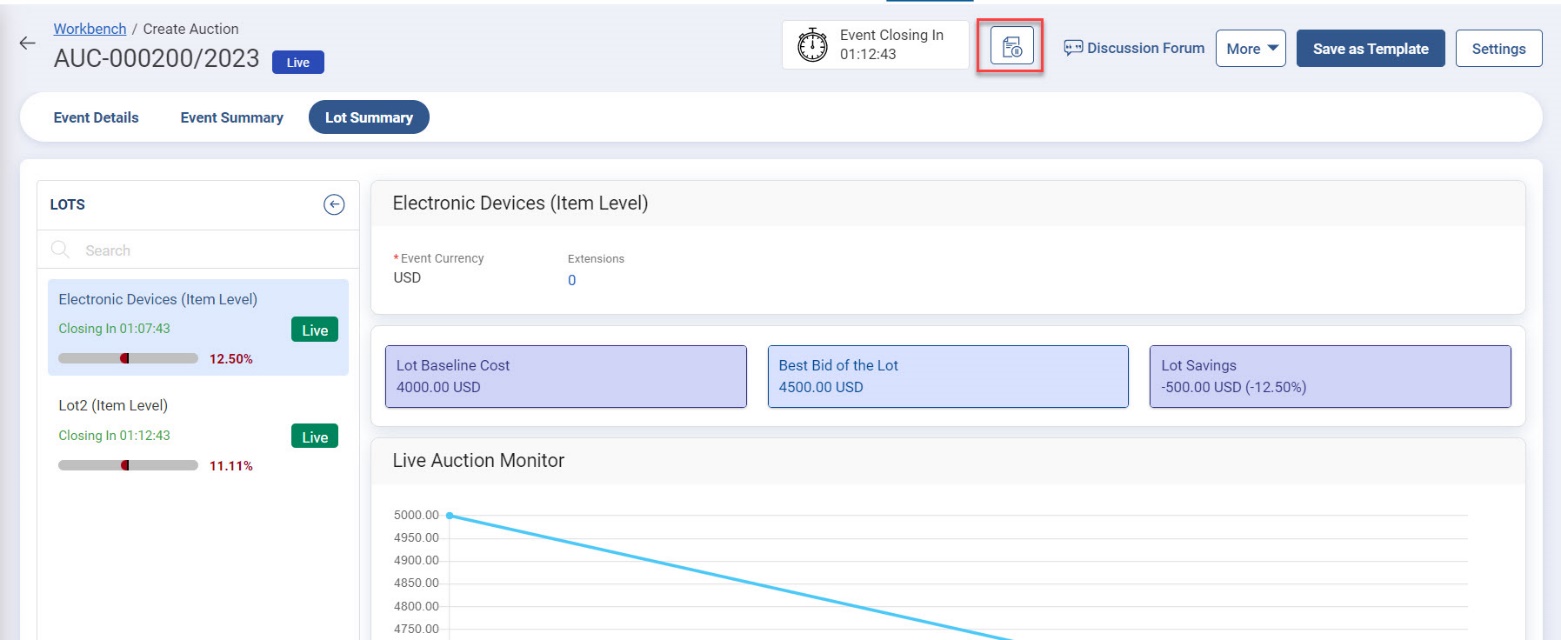This screenshot has width=1561, height=640.
Task: Click the Live badge on Electronic Devices lot
Action: coord(314,330)
